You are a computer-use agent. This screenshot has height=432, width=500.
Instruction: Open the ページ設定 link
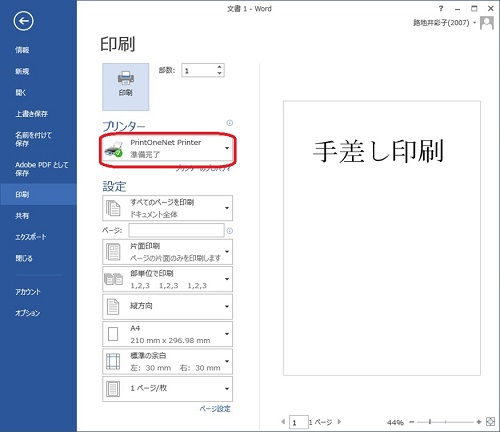215,409
